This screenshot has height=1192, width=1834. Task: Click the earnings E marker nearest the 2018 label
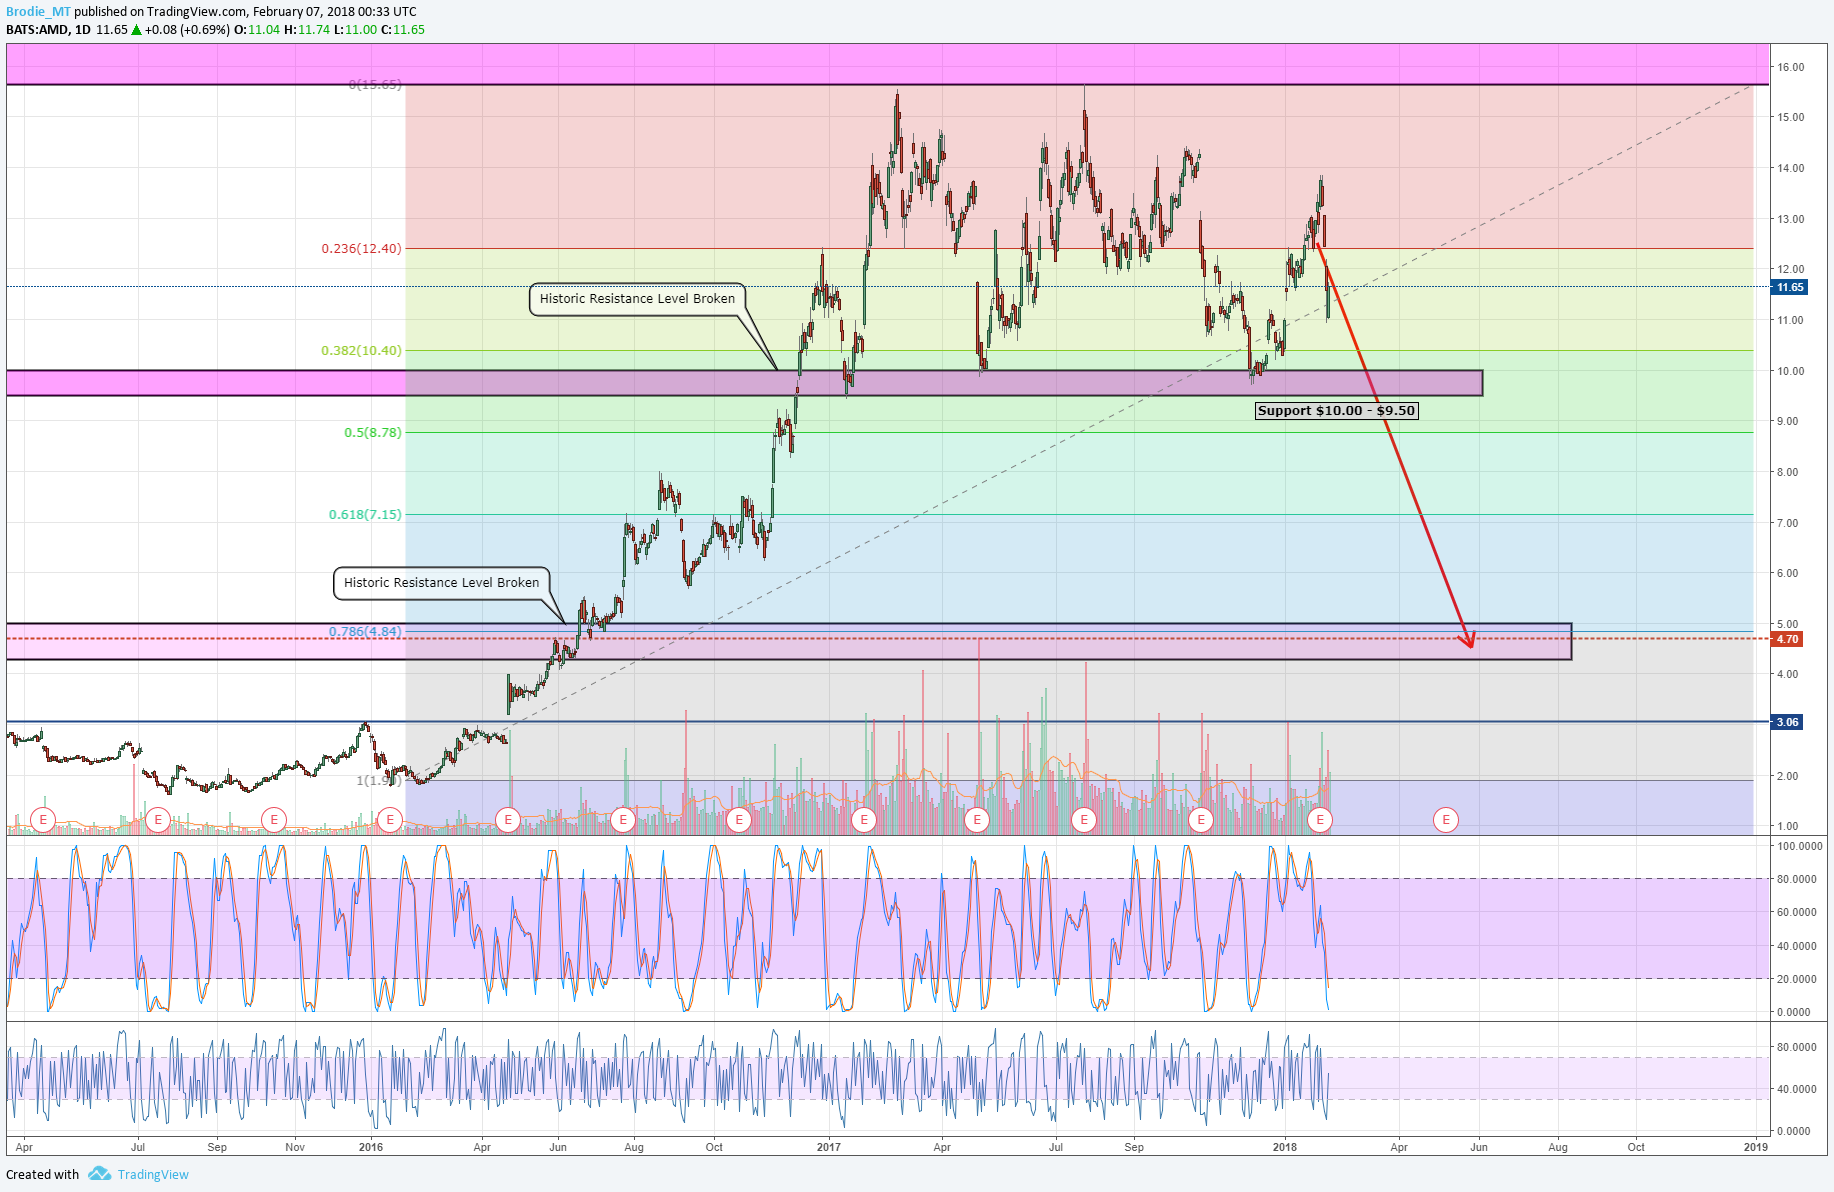click(x=1320, y=820)
